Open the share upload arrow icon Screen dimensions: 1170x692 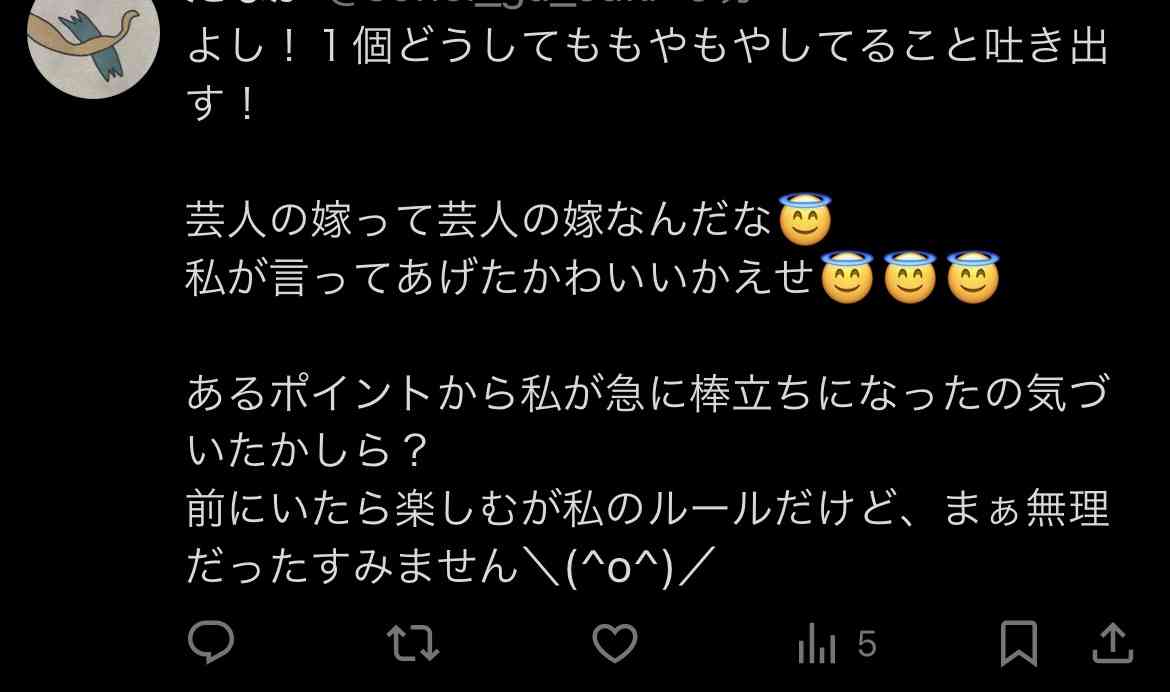pyautogui.click(x=1113, y=643)
